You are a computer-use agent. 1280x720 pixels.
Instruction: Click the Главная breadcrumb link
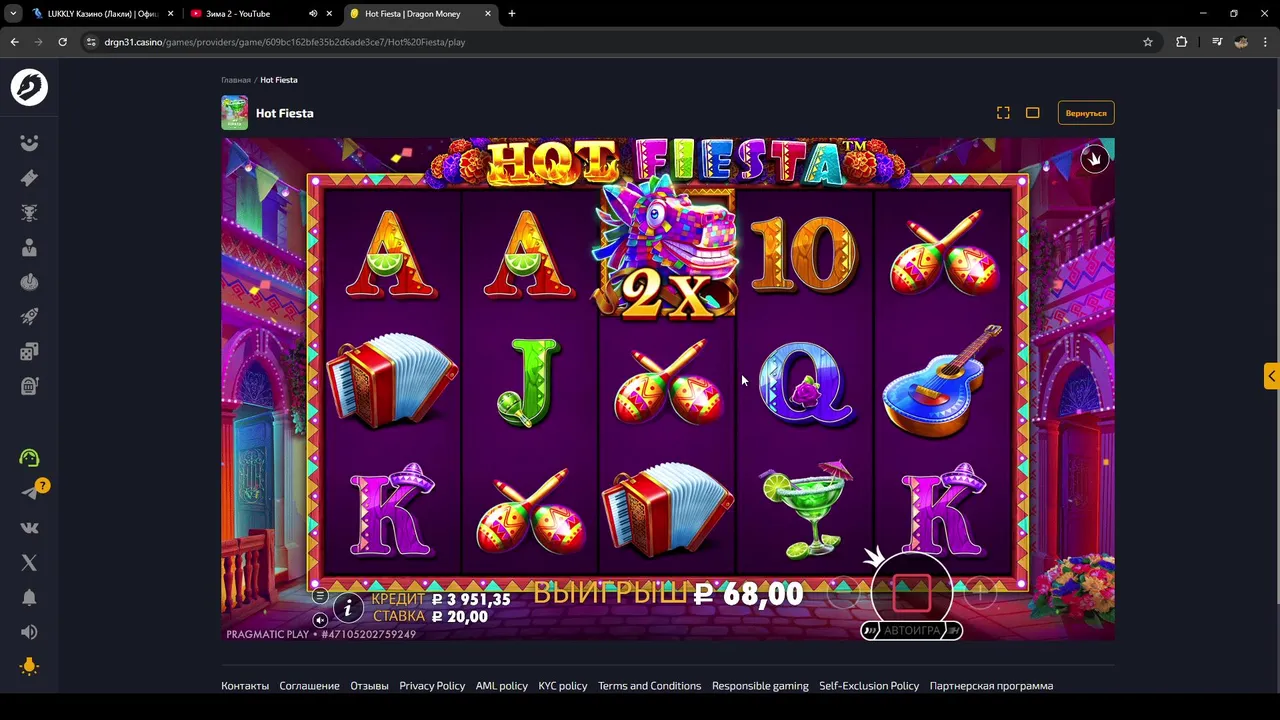236,80
